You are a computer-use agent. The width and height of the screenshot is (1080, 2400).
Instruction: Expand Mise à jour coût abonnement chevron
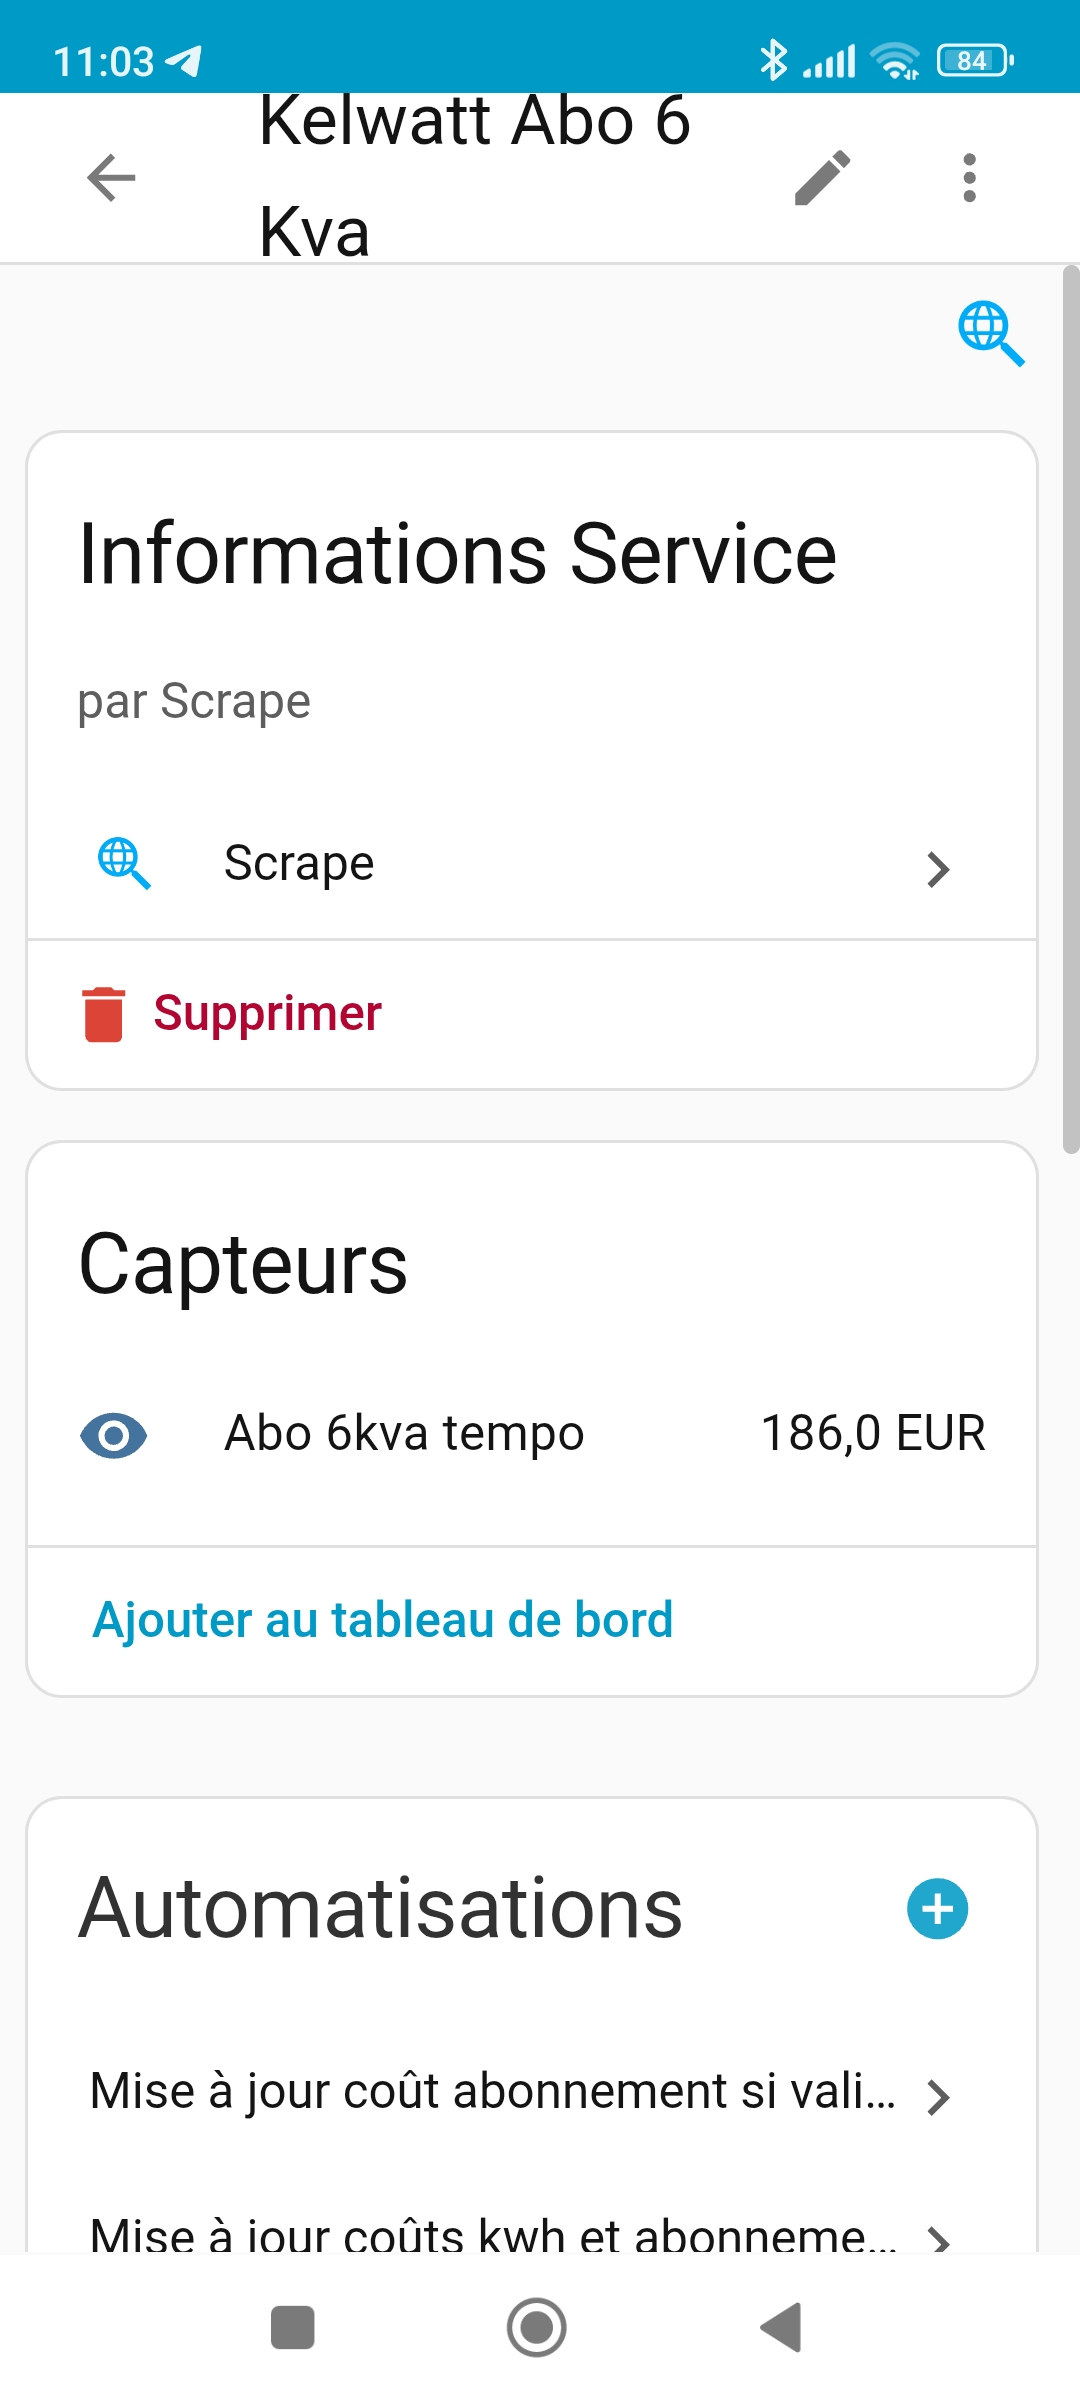[x=937, y=2096]
